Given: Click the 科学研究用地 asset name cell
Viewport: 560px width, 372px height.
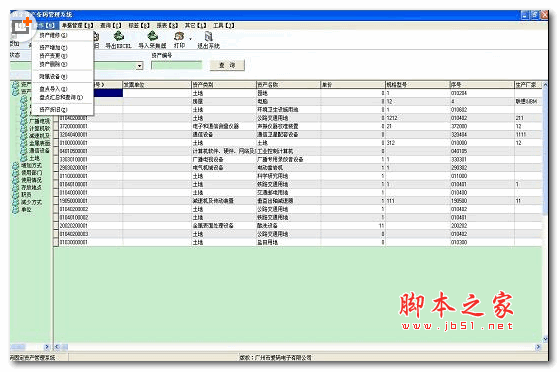Looking at the screenshot, I should point(288,176).
